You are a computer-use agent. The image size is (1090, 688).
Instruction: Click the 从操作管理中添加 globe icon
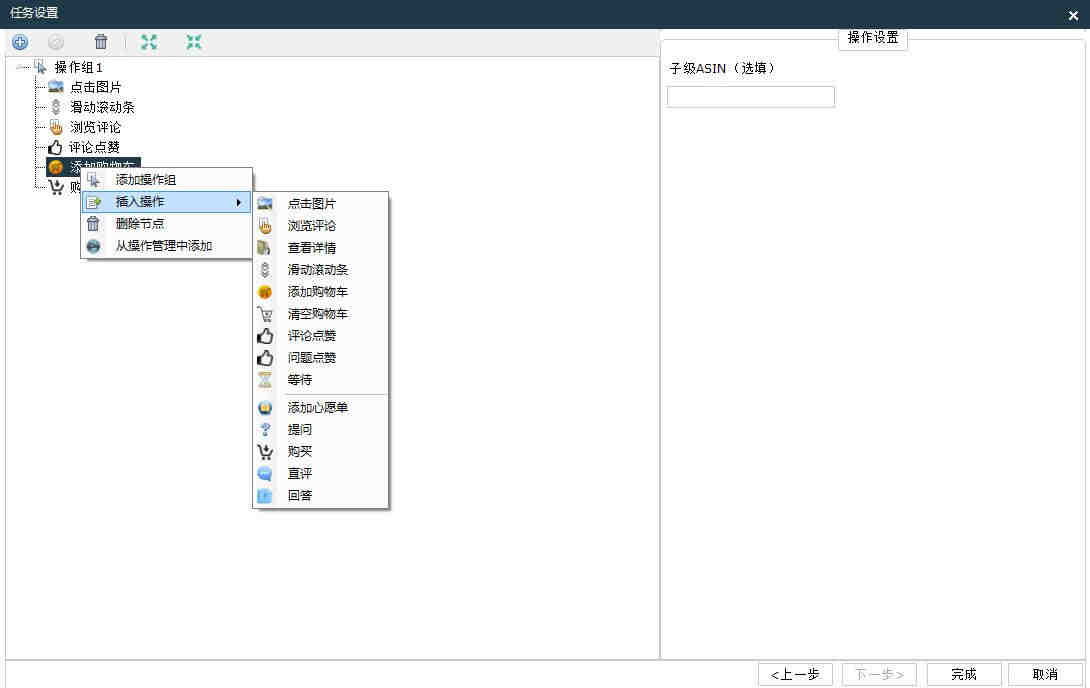click(93, 246)
